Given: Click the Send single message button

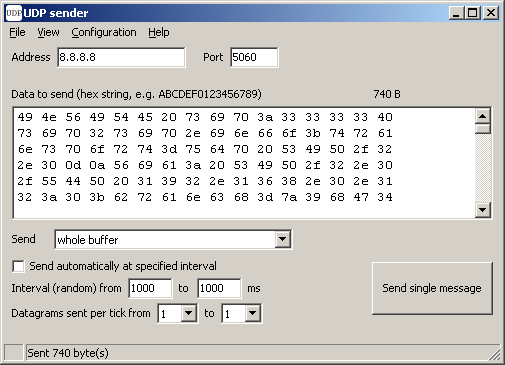Looking at the screenshot, I should 432,288.
